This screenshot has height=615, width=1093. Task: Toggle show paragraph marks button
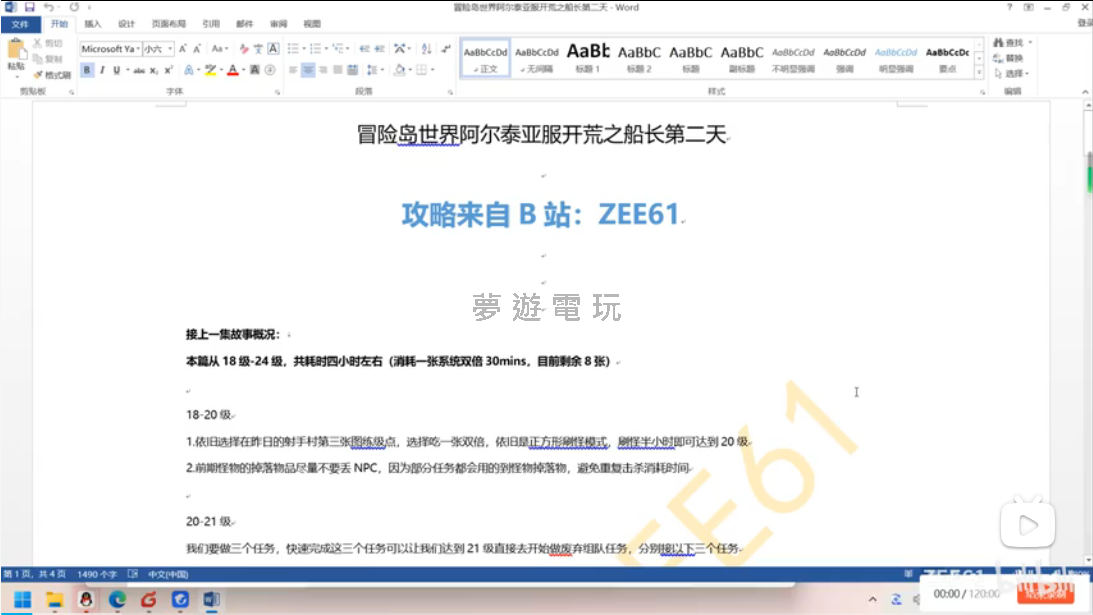445,48
